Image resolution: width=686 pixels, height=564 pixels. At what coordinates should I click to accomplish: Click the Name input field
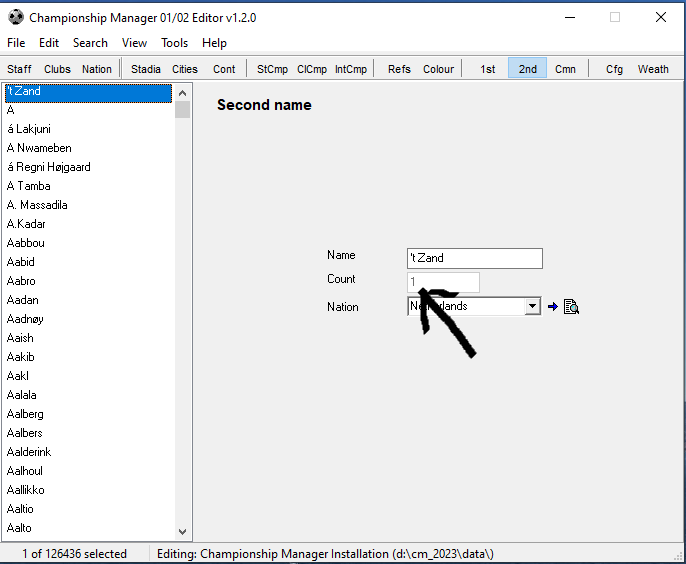pos(475,258)
